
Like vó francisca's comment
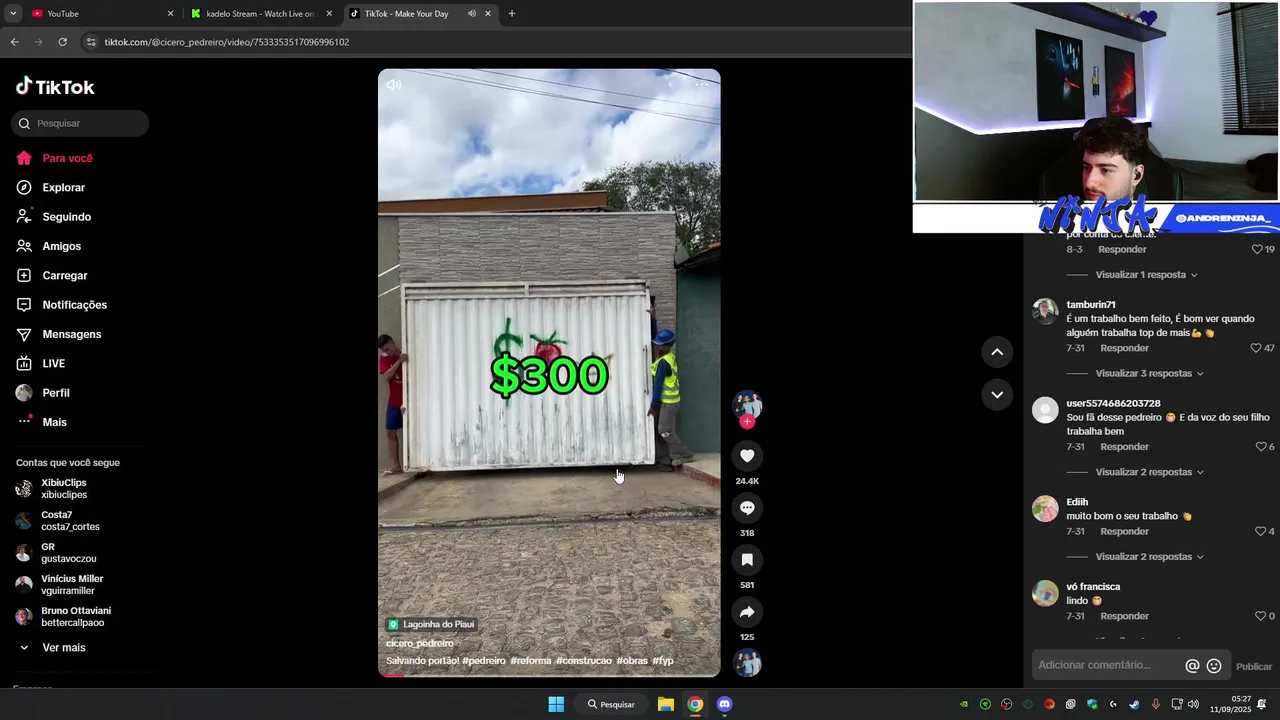1260,616
